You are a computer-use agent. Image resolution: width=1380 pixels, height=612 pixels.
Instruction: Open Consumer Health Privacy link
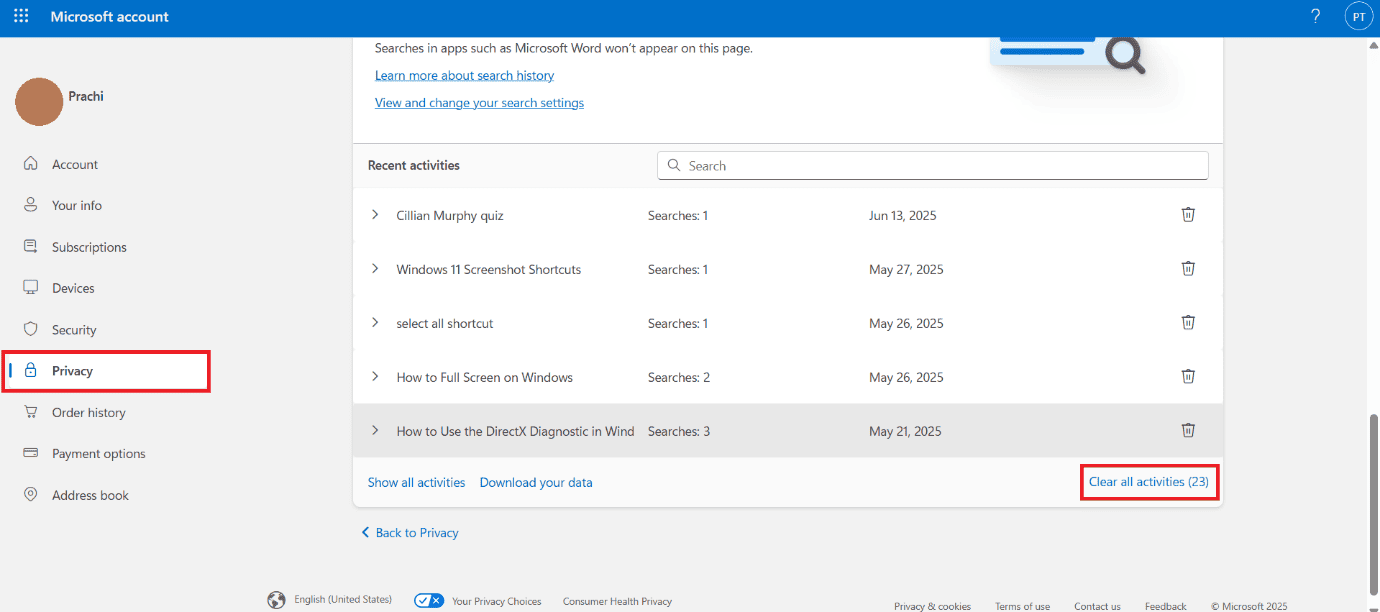[x=617, y=602]
